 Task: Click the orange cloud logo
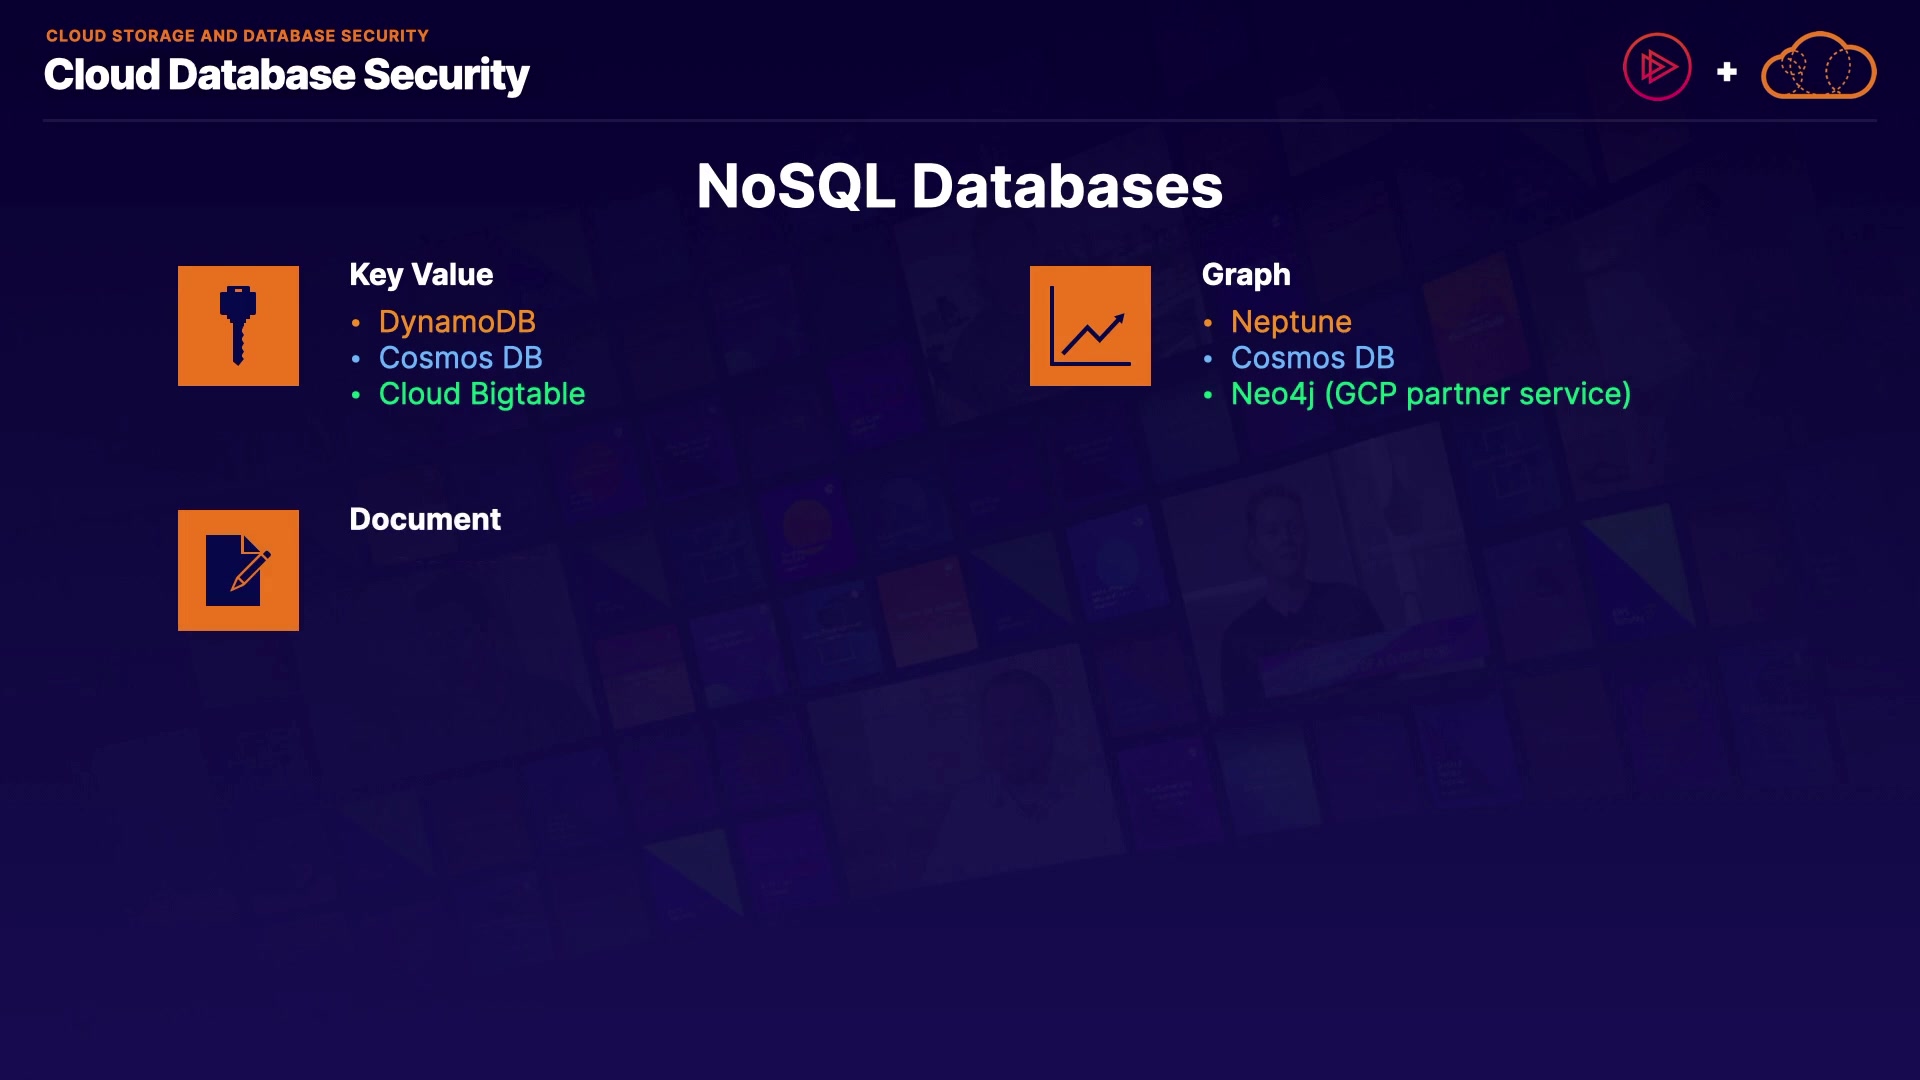(1818, 67)
